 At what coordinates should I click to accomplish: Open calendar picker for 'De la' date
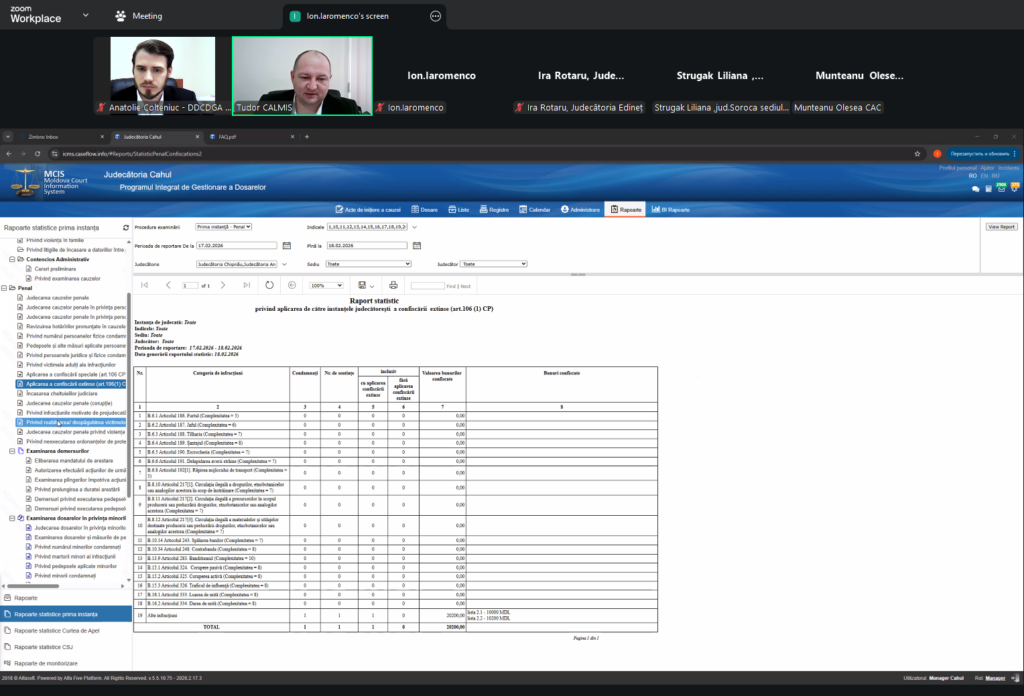click(284, 245)
